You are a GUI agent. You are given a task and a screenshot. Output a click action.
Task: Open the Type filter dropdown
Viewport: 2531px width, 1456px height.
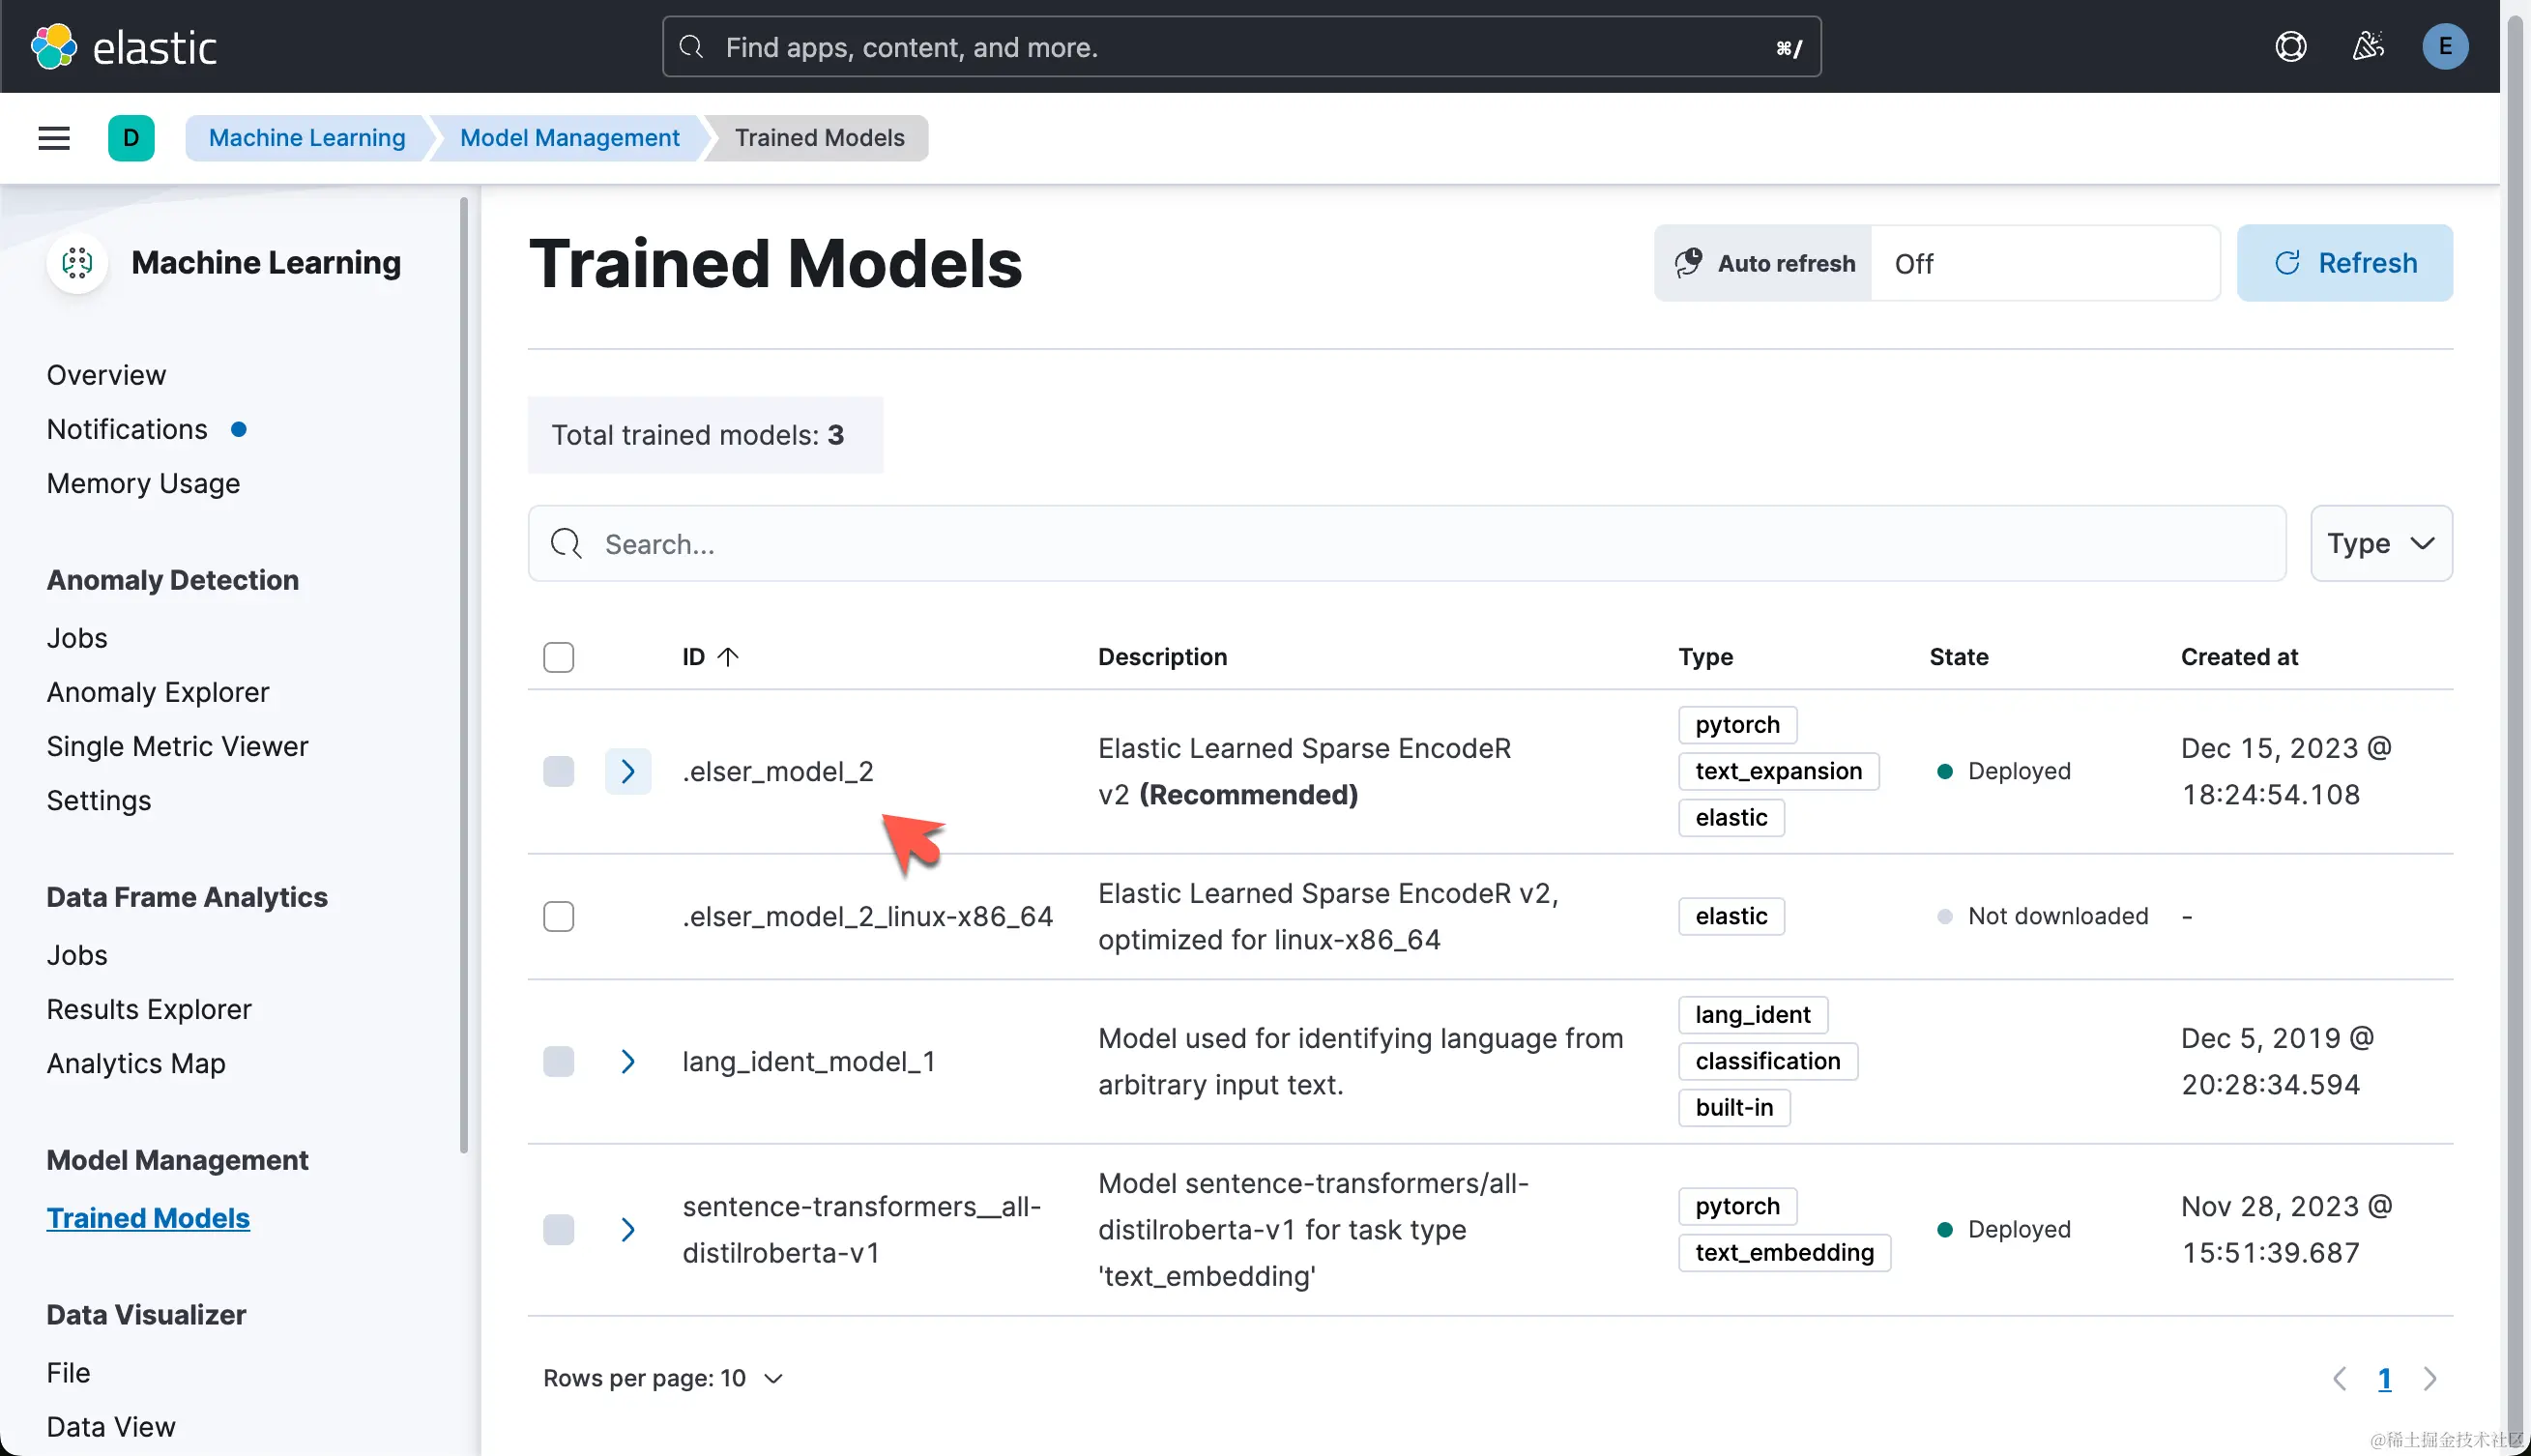pos(2380,543)
